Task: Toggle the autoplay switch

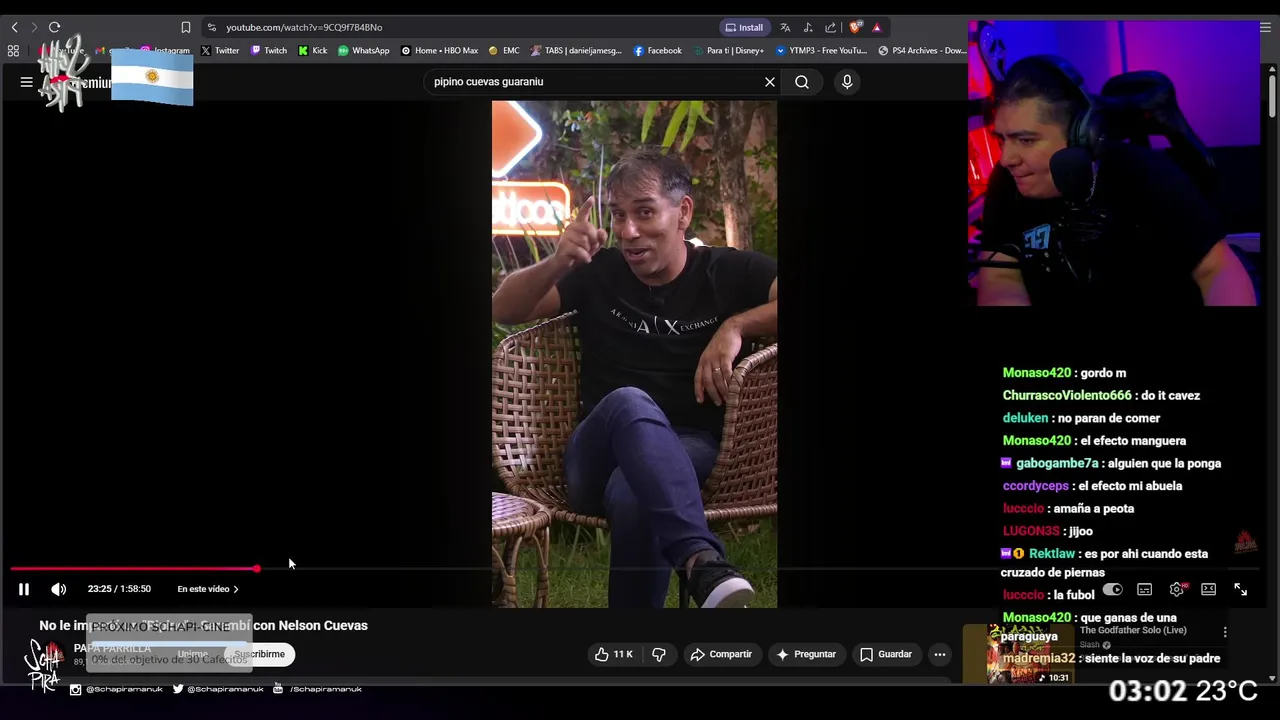Action: coord(1112,590)
